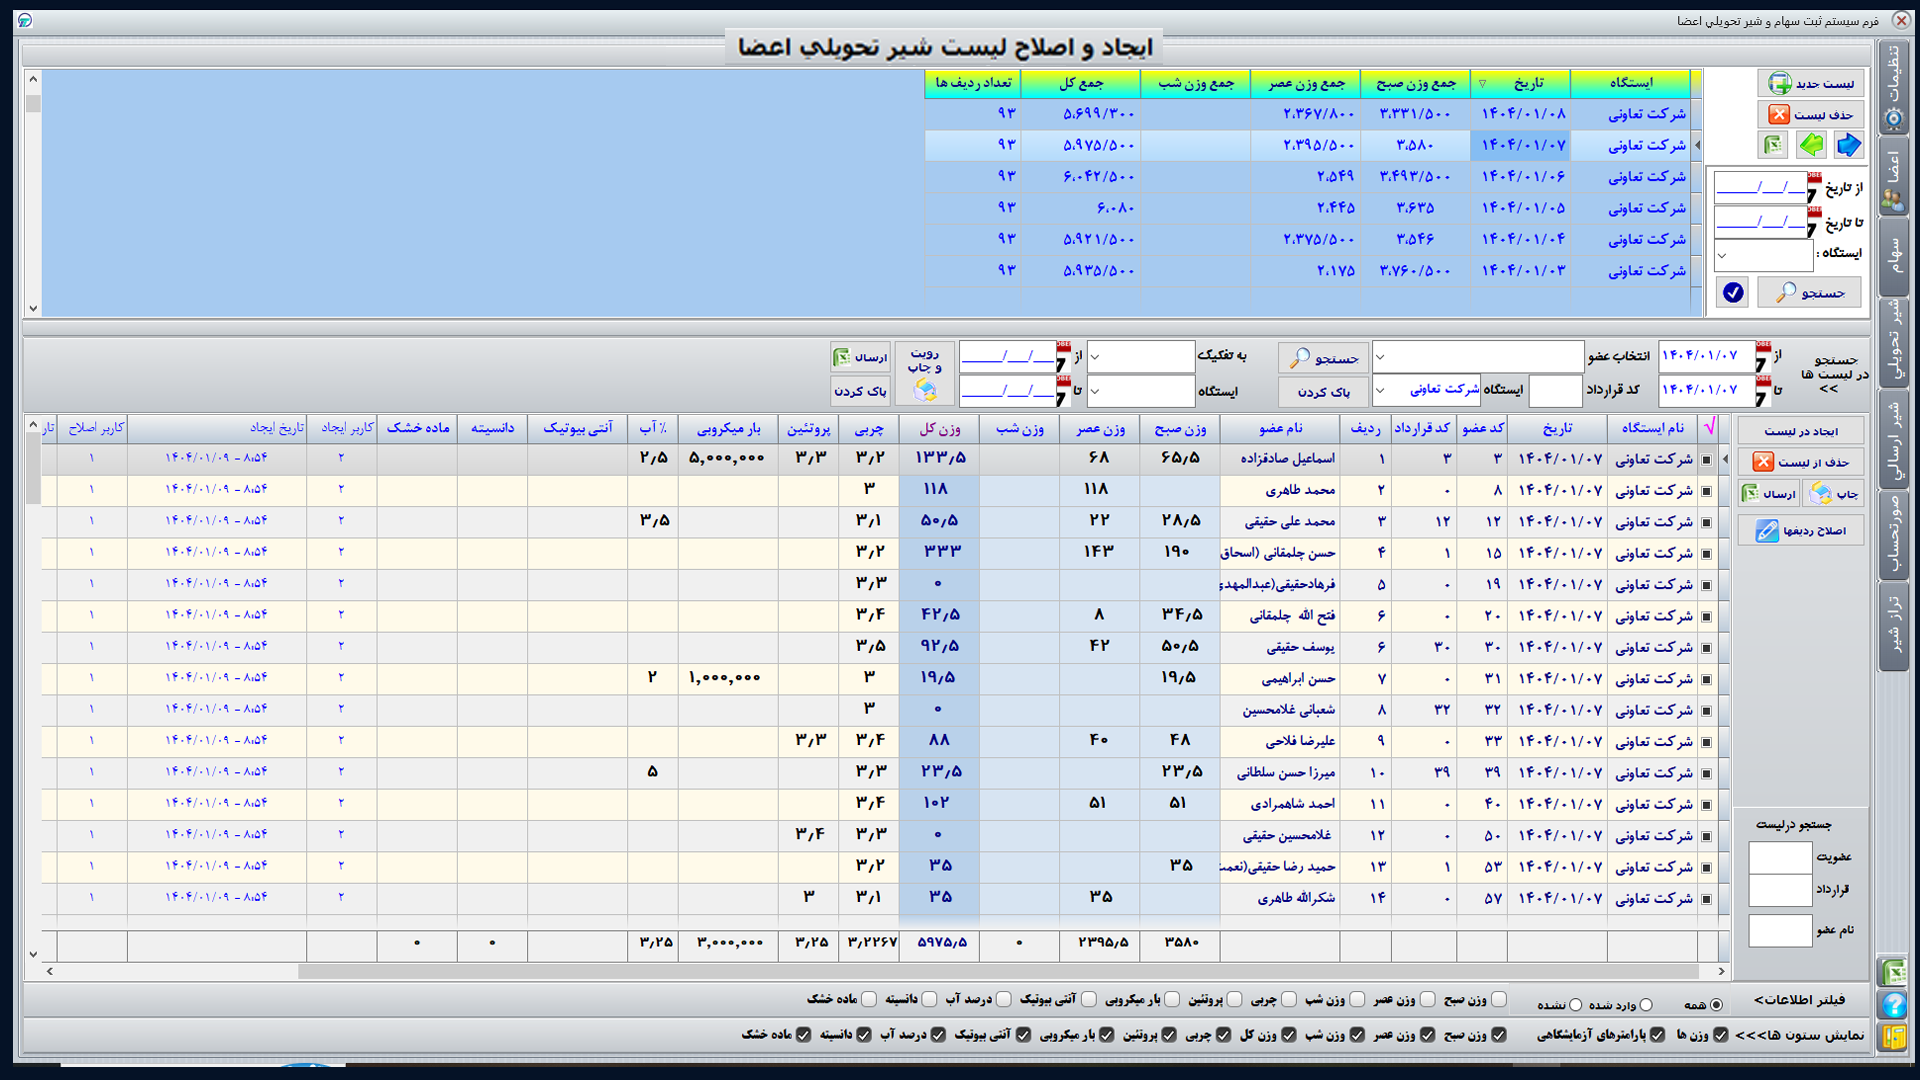
Task: Enable the 'پروتئین' filter checkbox
Action: point(1234,999)
